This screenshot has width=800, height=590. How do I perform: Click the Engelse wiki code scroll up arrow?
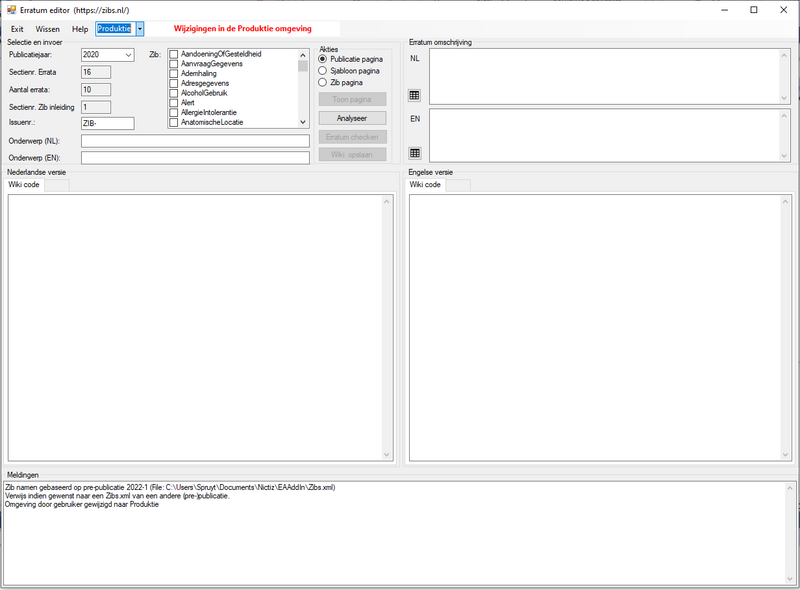click(x=785, y=201)
